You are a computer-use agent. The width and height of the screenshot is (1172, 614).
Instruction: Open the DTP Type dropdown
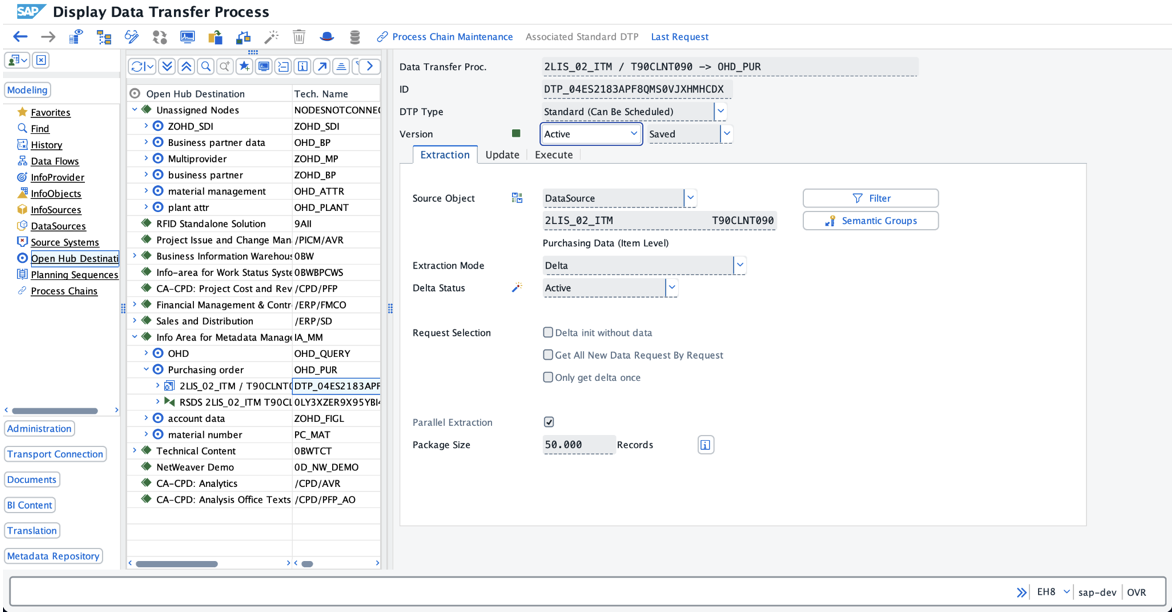pyautogui.click(x=721, y=111)
